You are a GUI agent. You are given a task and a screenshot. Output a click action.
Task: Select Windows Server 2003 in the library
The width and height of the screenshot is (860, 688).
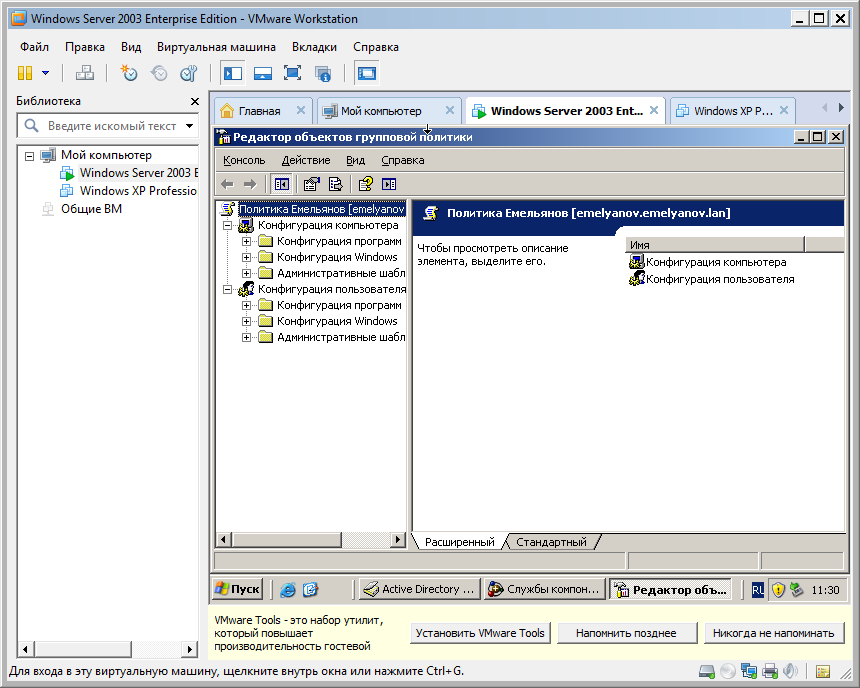tap(129, 173)
